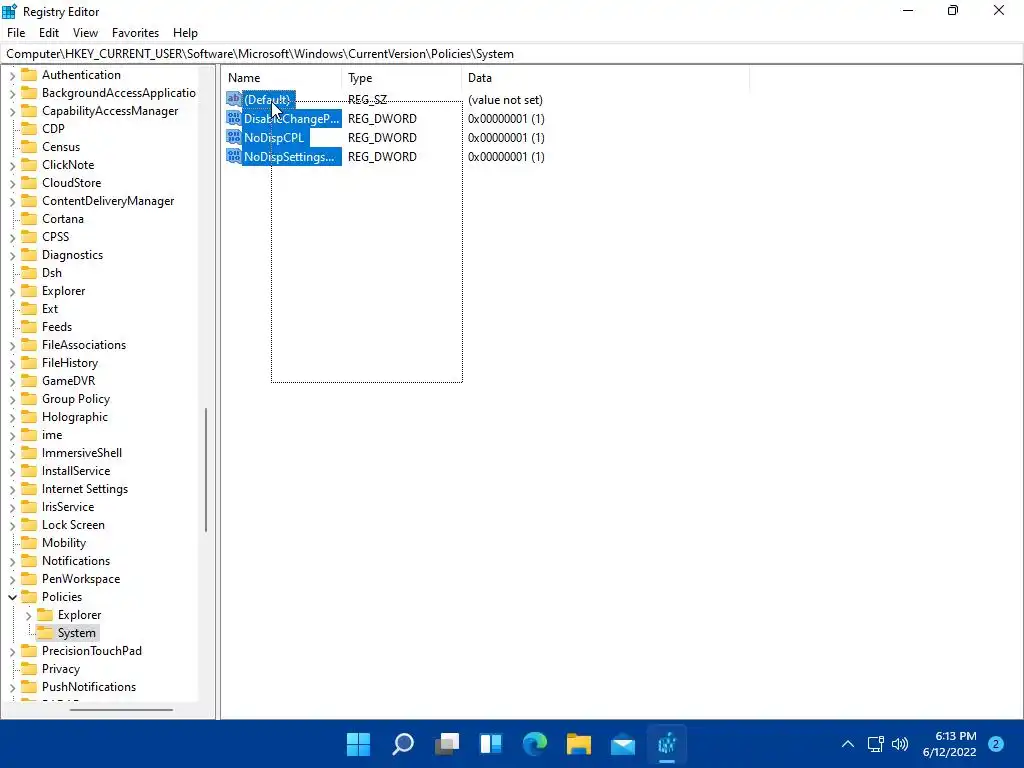Screen dimensions: 1024x768
Task: Click the Explorer folder icon under Policies
Action: click(x=44, y=615)
